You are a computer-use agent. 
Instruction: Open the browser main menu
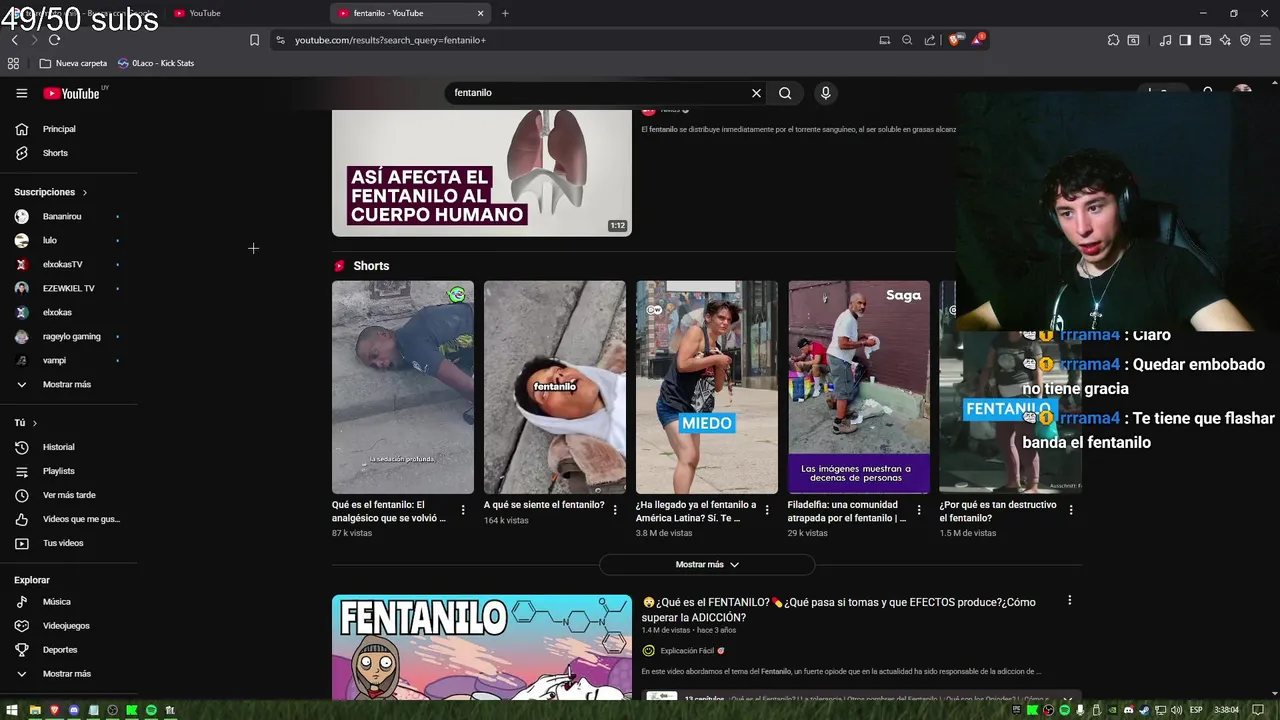[x=1266, y=40]
